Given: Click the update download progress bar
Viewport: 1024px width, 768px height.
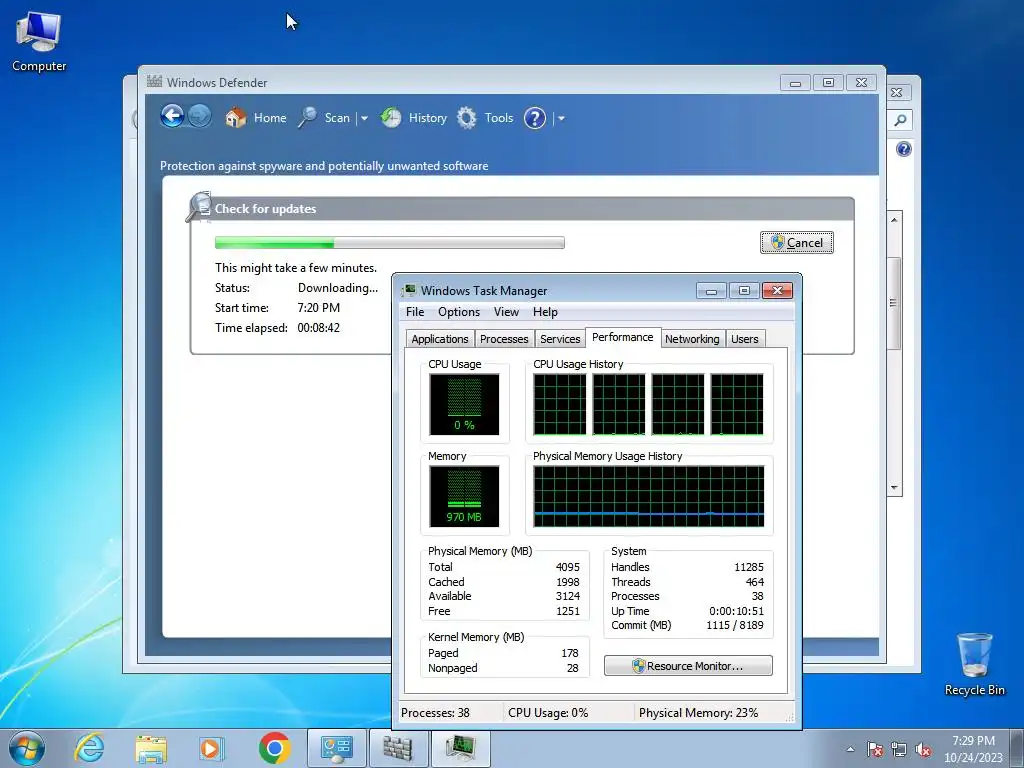Looking at the screenshot, I should point(390,243).
